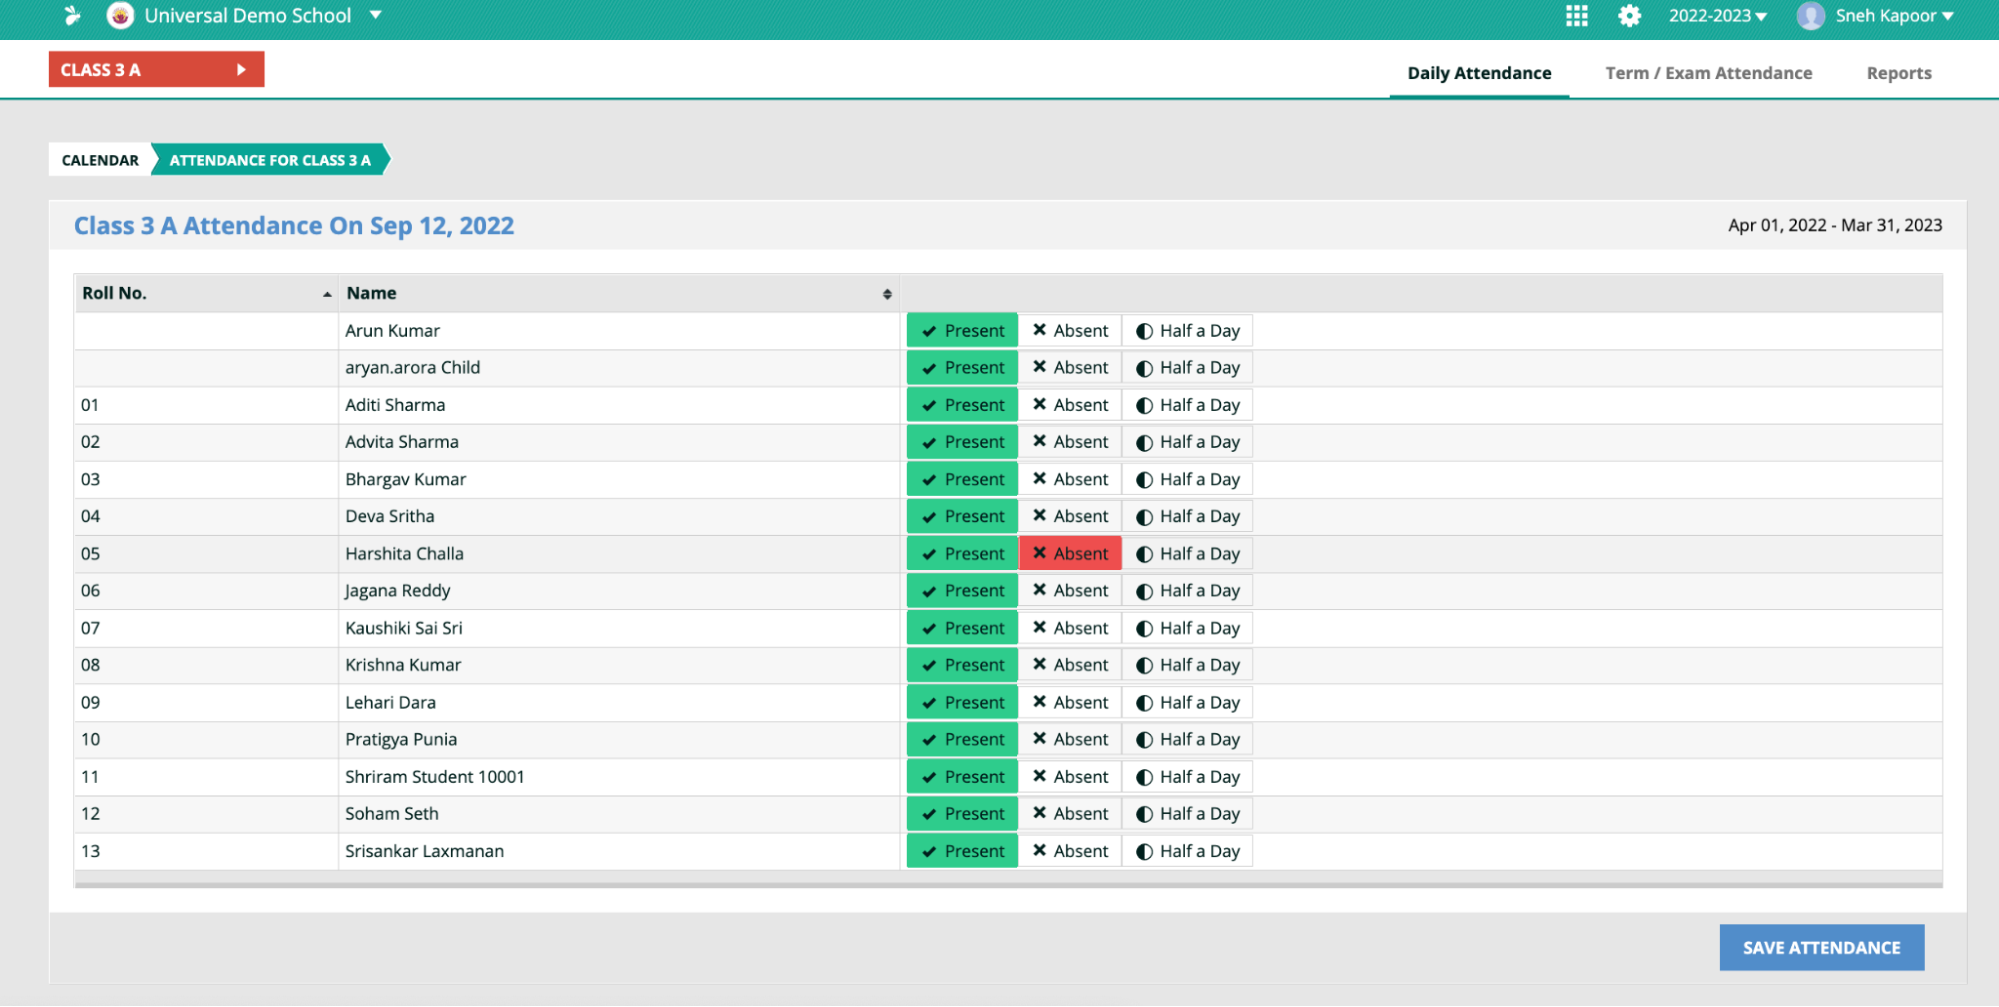This screenshot has width=1999, height=1007.
Task: Expand the Universal Demo School dropdown
Action: click(x=376, y=15)
